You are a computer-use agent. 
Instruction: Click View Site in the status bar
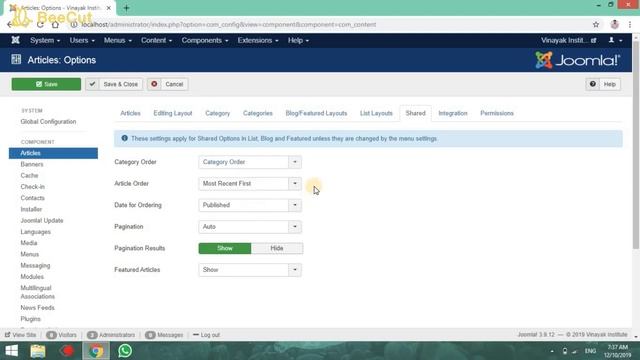point(20,335)
